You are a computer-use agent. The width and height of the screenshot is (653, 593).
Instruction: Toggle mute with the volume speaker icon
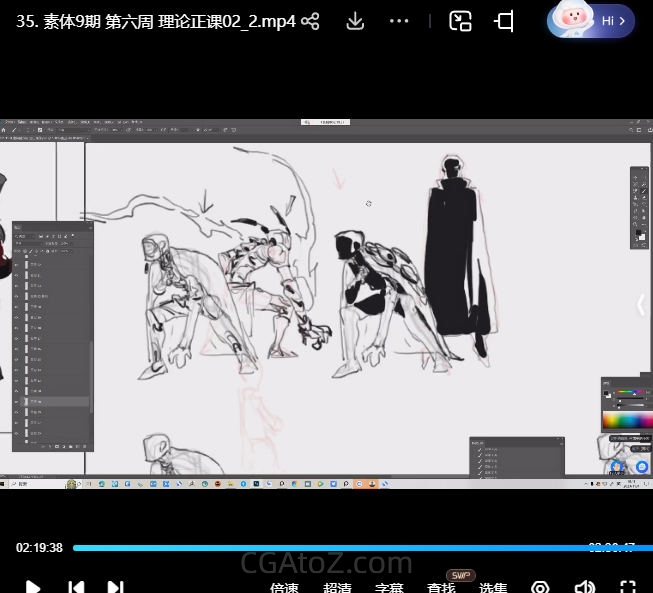pyautogui.click(x=585, y=587)
